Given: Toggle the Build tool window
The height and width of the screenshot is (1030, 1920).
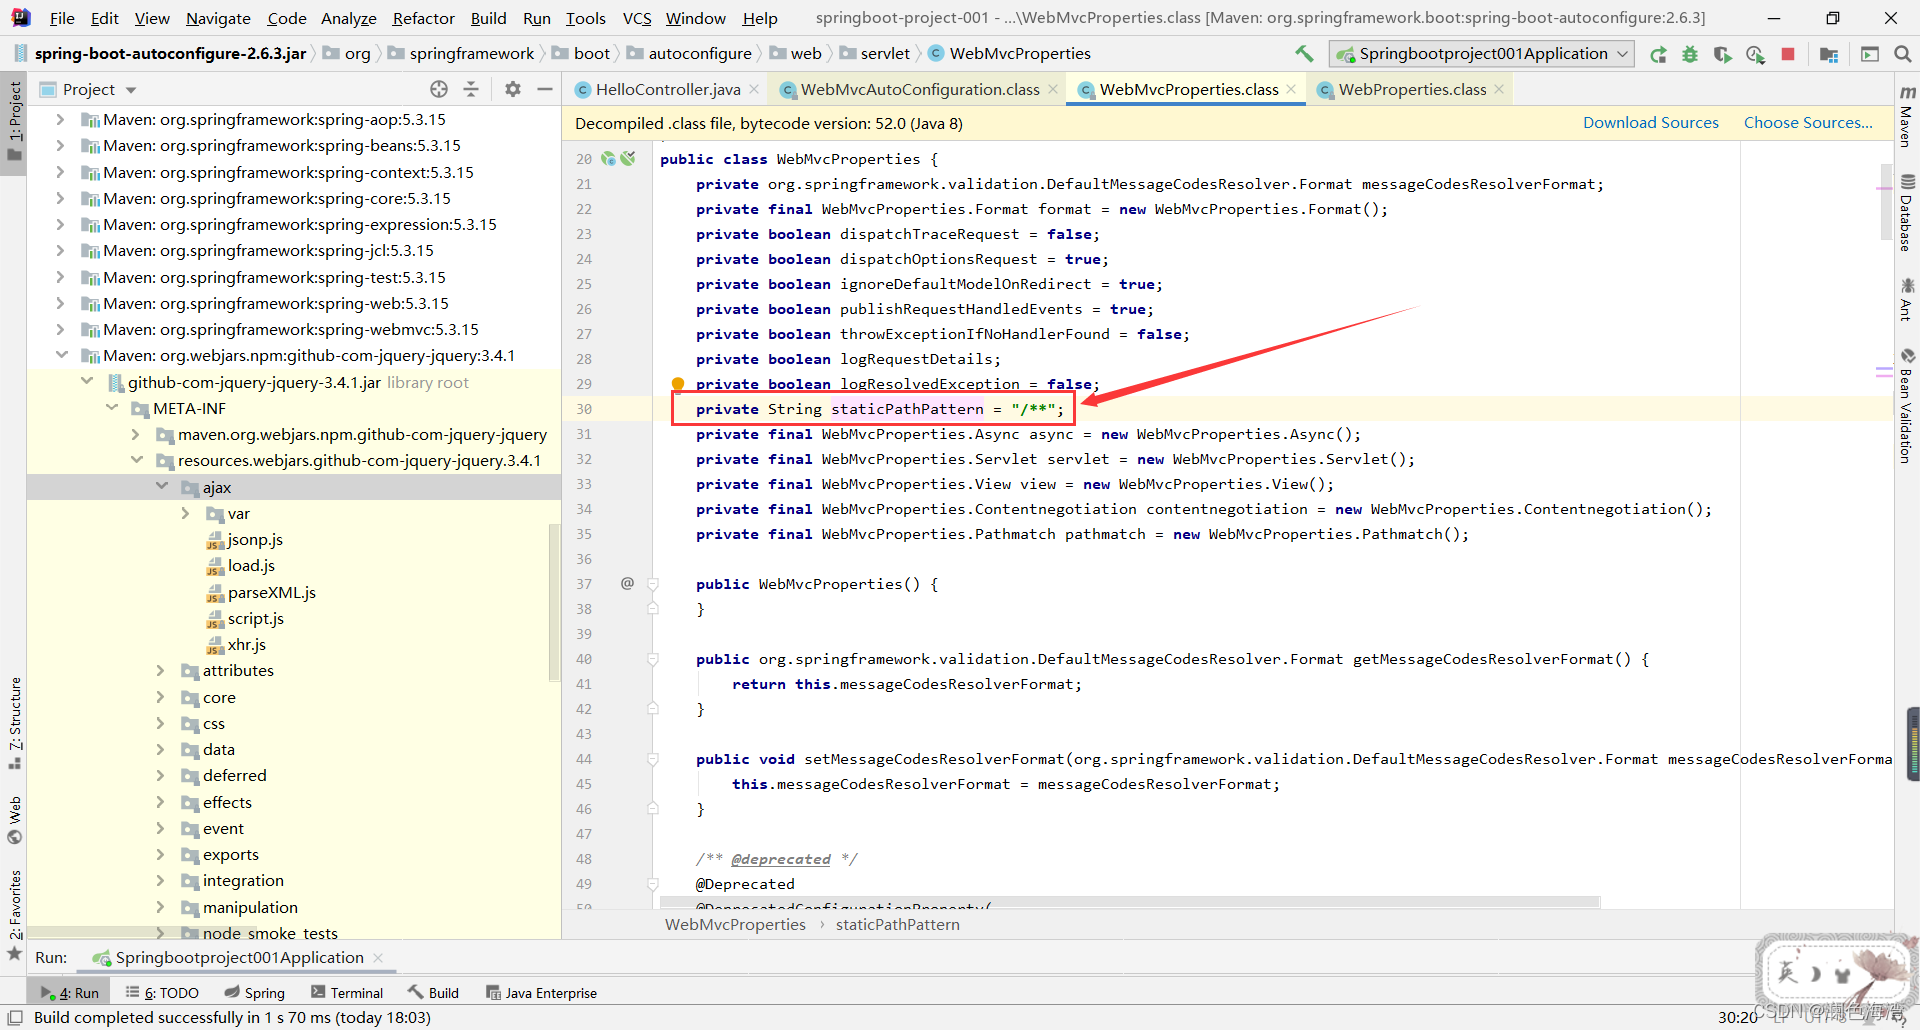Looking at the screenshot, I should (x=433, y=993).
